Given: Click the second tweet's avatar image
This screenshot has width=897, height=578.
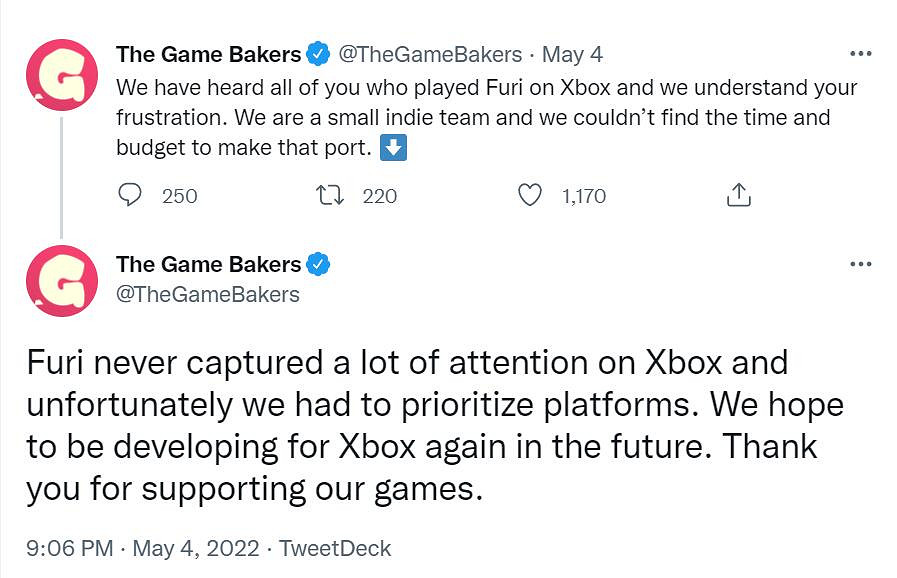Looking at the screenshot, I should point(61,281).
